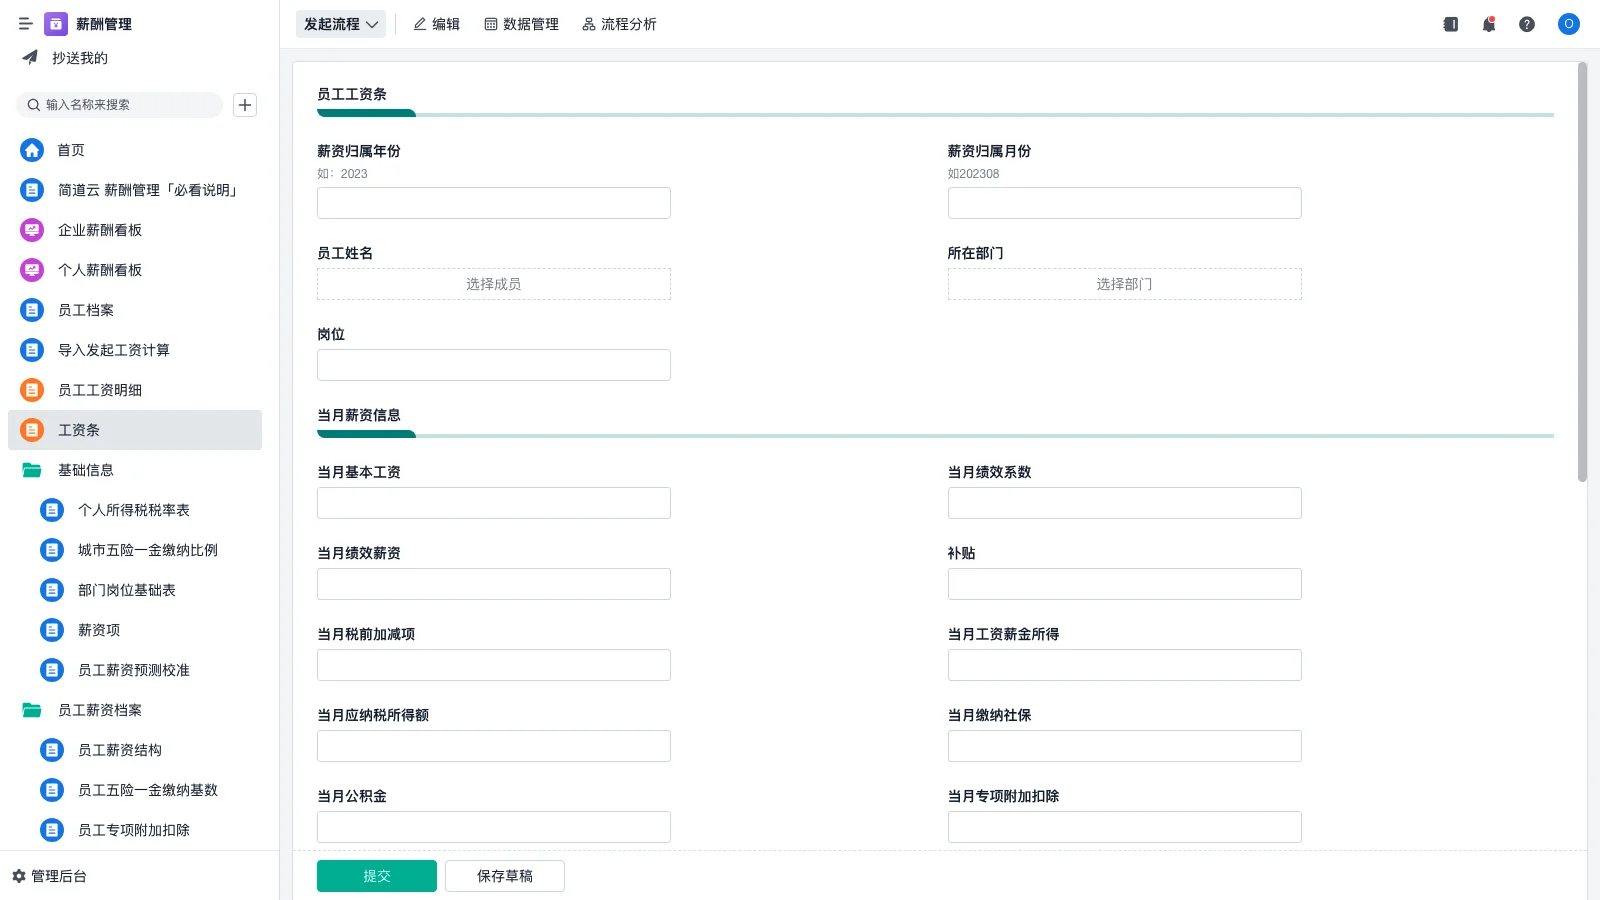Viewport: 1600px width, 900px height.
Task: Expand the 发起流程 dropdown
Action: [x=341, y=24]
